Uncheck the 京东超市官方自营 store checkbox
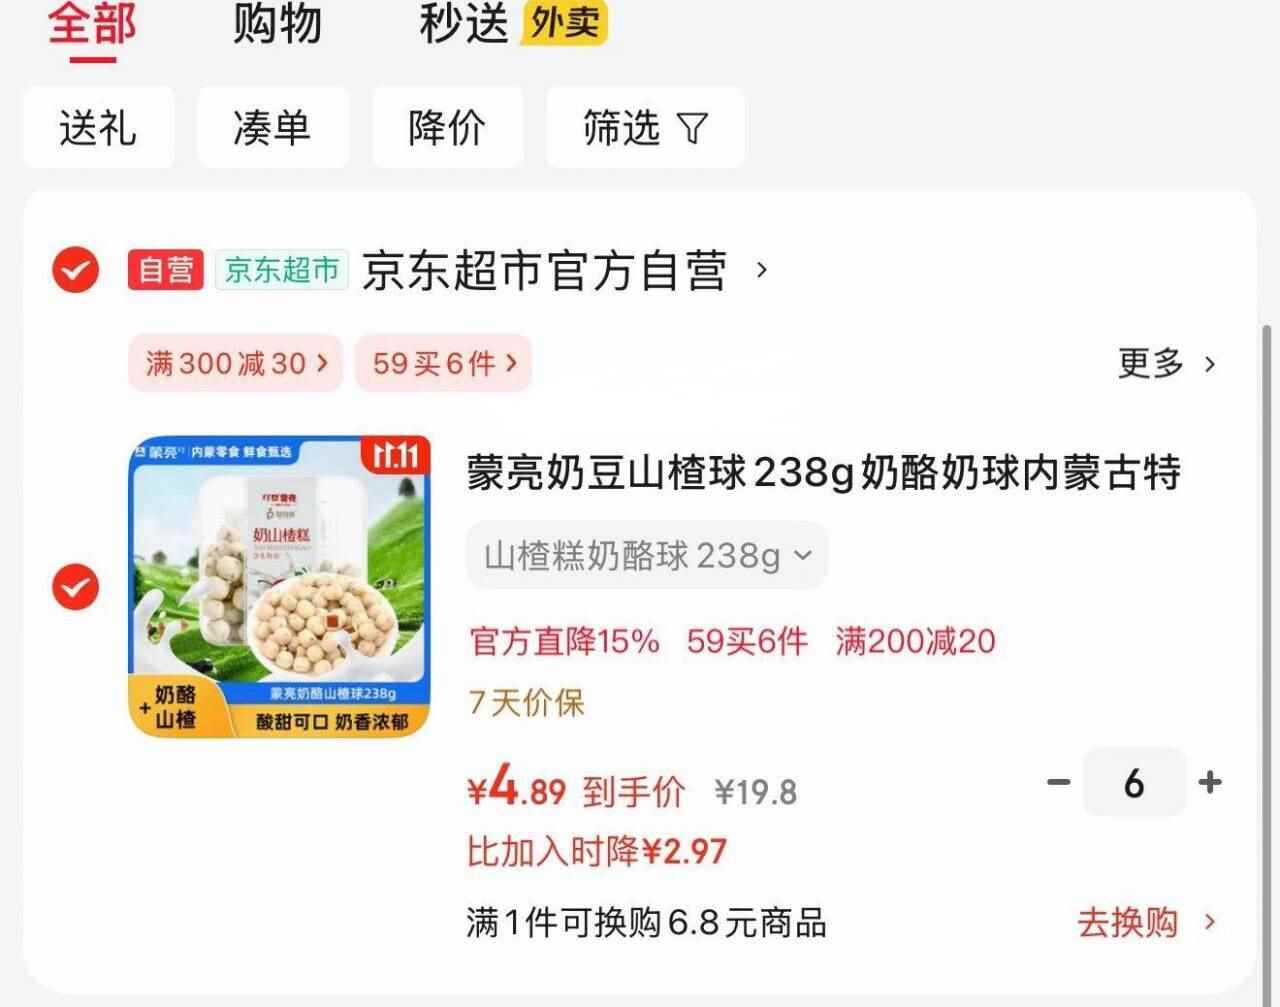Screen dimensions: 1280x1007 [75, 270]
